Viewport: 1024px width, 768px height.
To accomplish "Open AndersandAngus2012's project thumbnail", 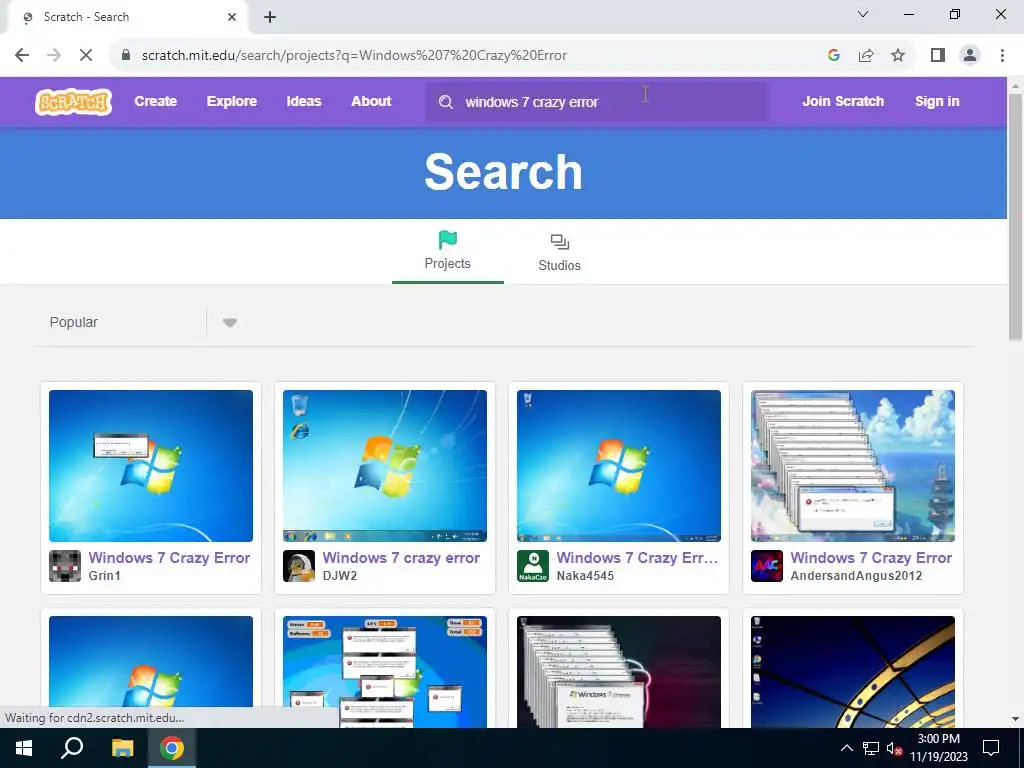I will click(853, 466).
